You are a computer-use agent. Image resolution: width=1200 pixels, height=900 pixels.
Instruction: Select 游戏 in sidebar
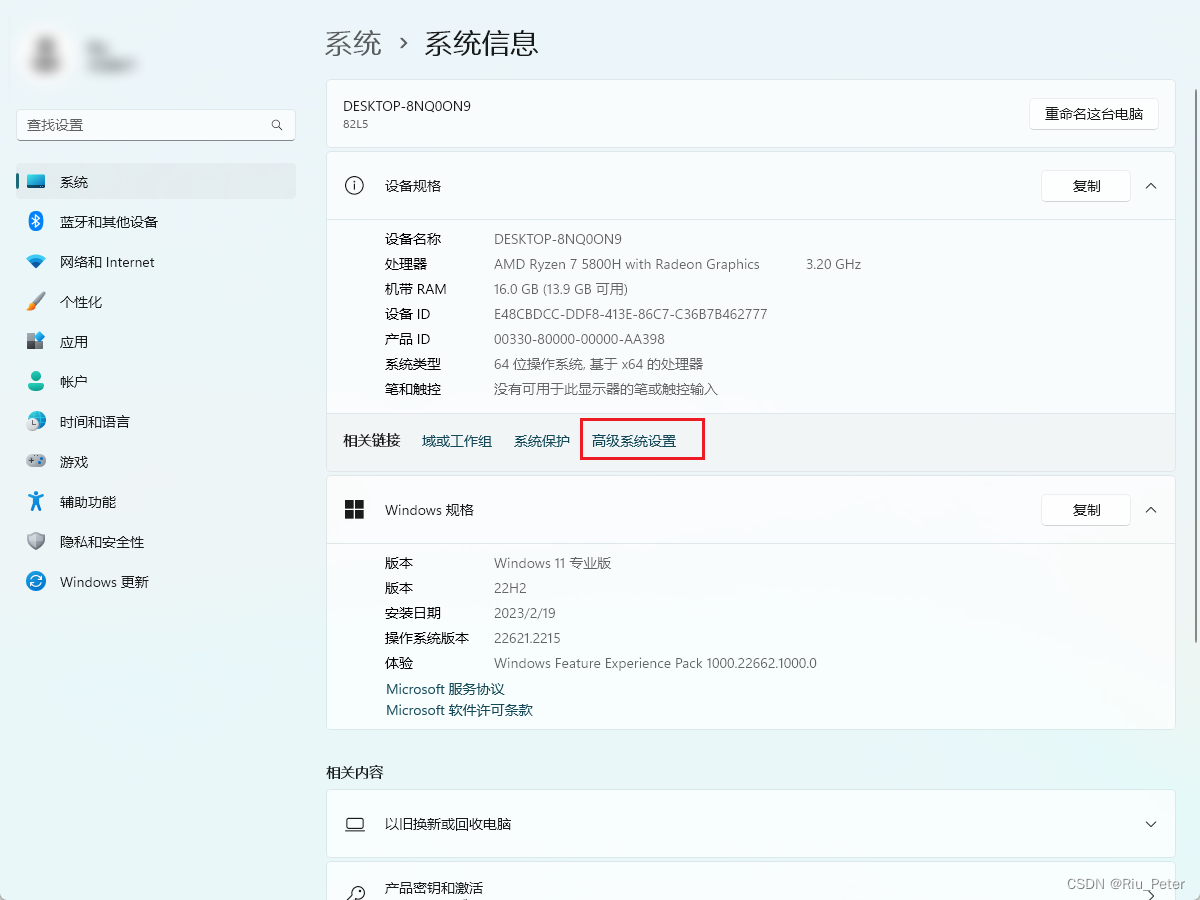click(156, 462)
